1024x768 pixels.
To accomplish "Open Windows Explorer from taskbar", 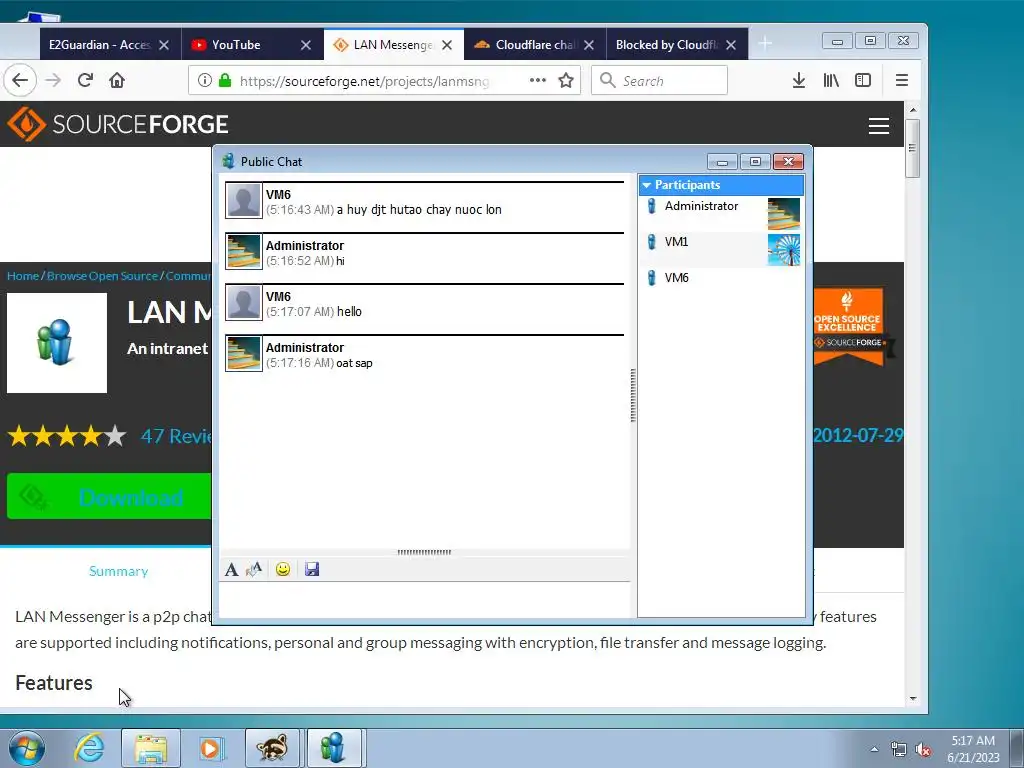I will coord(151,748).
